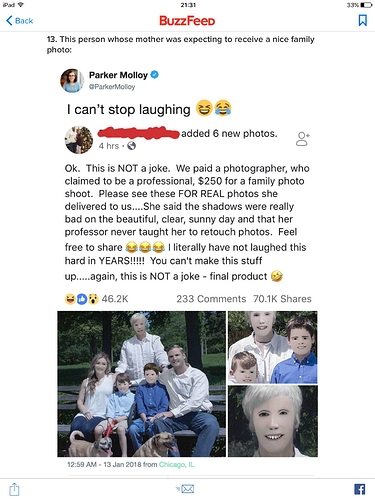
Task: Bookmark this BuzzFeed article
Action: 363,20
